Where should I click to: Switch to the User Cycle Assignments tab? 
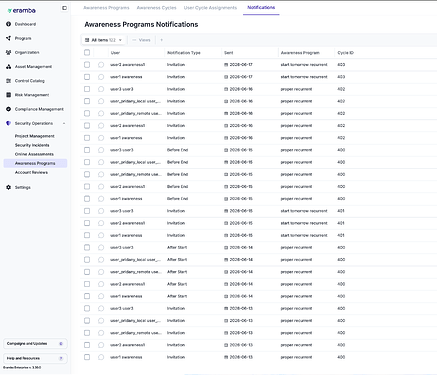pos(210,8)
